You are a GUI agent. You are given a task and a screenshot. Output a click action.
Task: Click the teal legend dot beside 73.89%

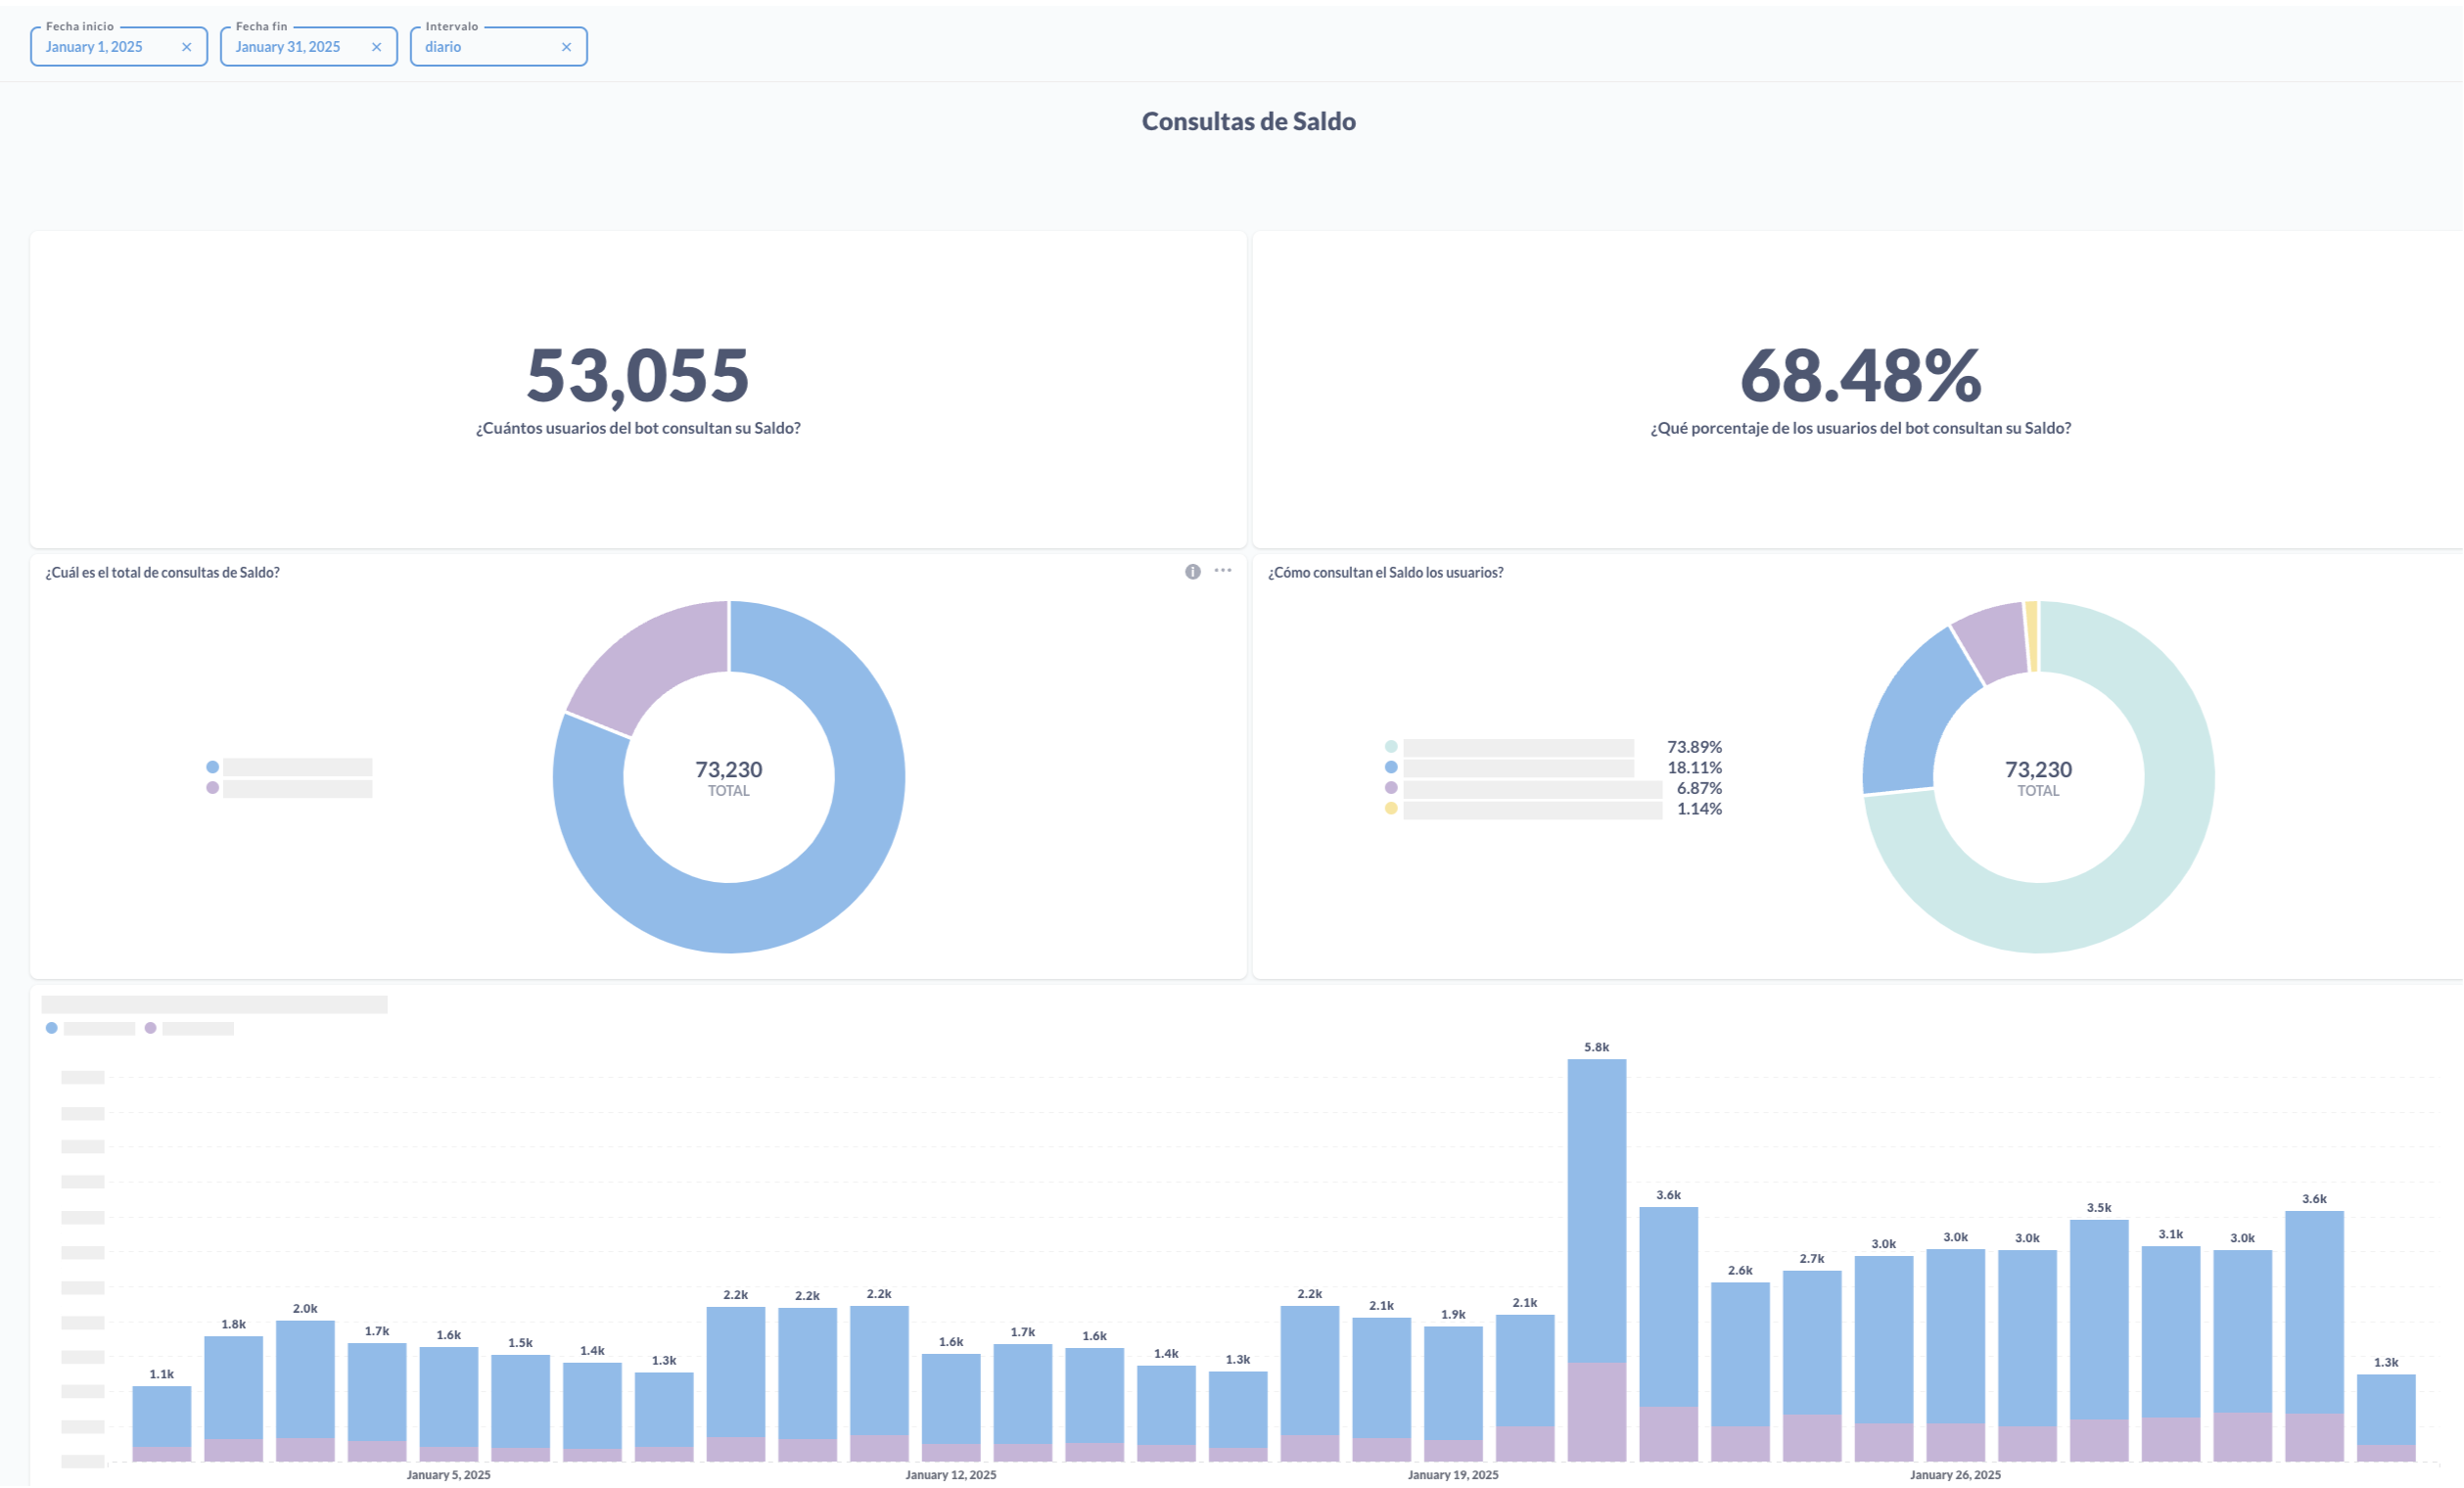pyautogui.click(x=1391, y=747)
